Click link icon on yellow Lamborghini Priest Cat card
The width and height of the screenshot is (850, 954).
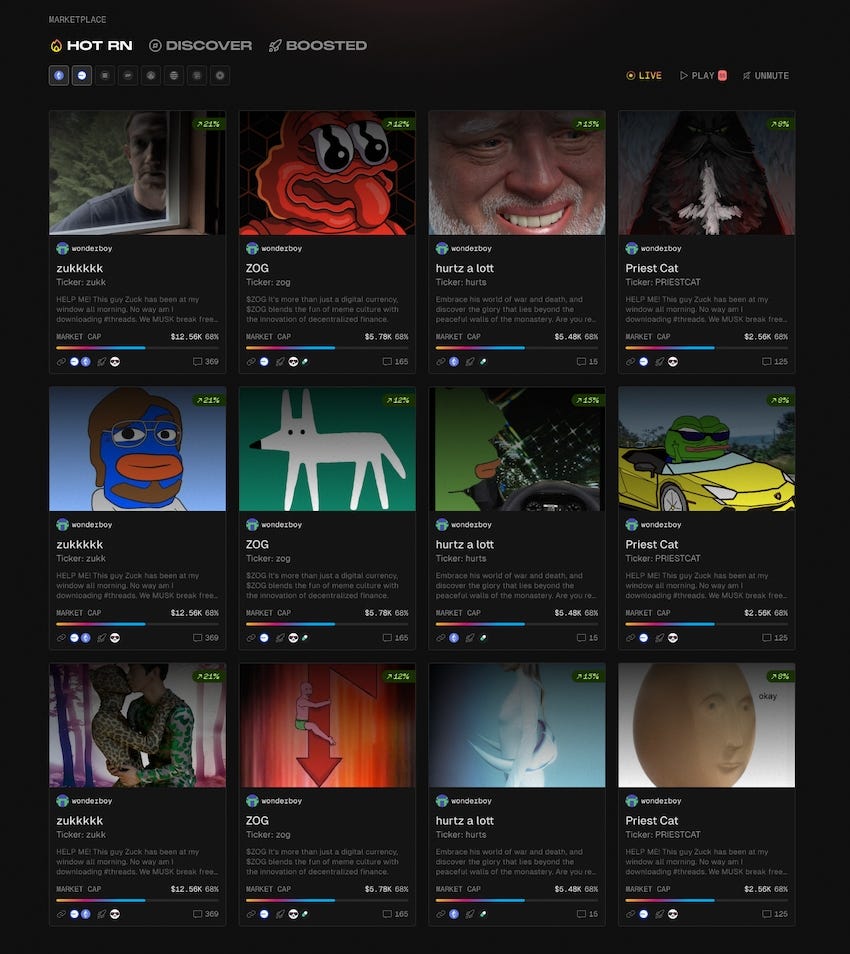(x=630, y=638)
